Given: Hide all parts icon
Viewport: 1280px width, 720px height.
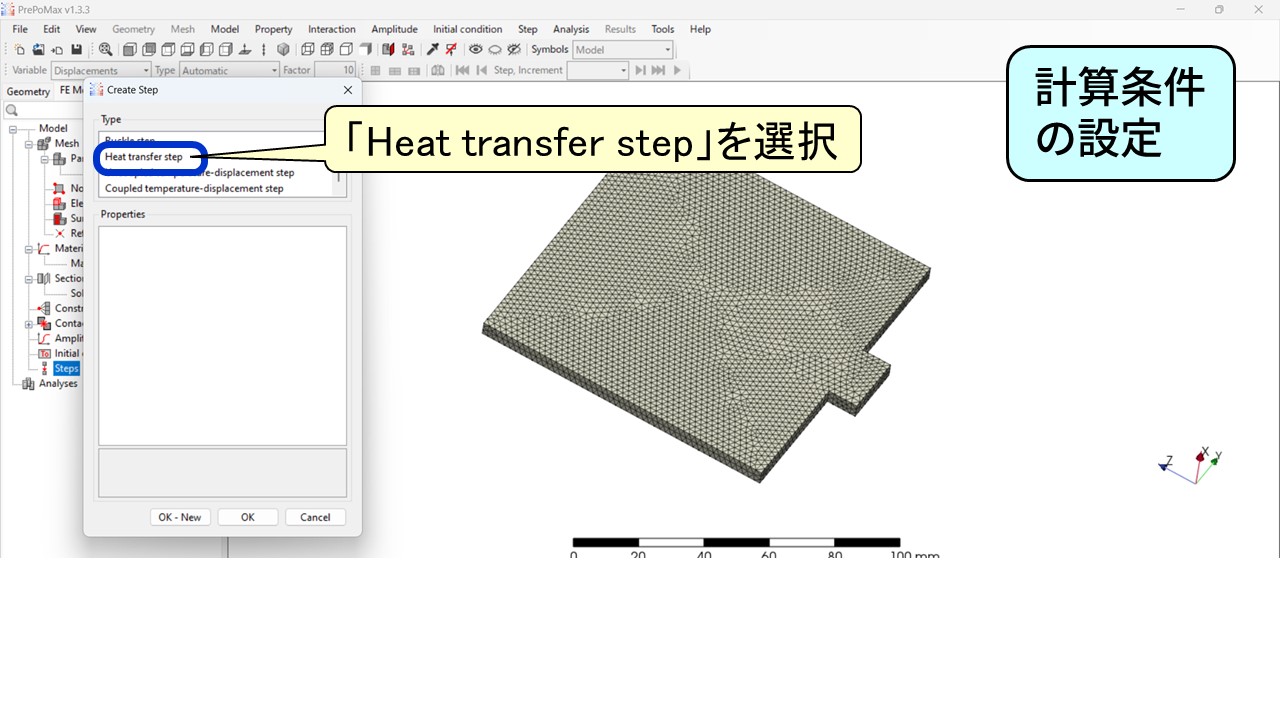Looking at the screenshot, I should (495, 49).
